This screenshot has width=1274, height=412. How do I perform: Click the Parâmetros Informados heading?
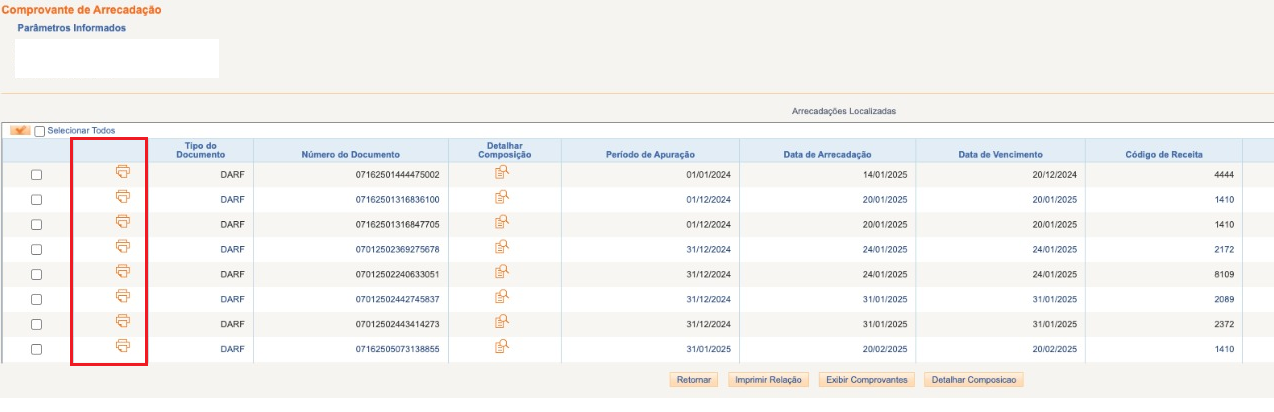[72, 28]
